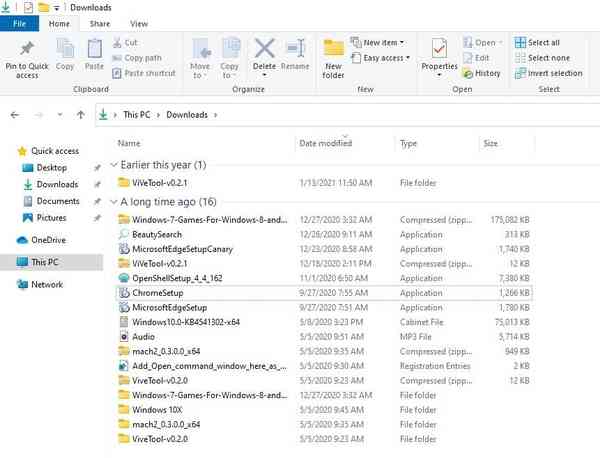This screenshot has height=458, width=600.
Task: Open Documents in navigation pane
Action: [52, 201]
